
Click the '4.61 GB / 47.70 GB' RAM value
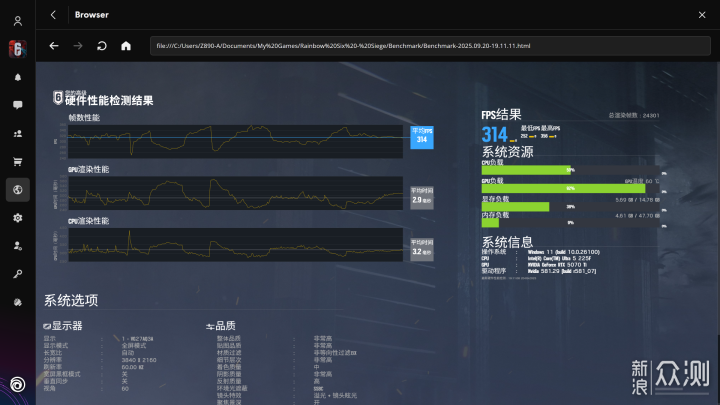[x=638, y=216]
